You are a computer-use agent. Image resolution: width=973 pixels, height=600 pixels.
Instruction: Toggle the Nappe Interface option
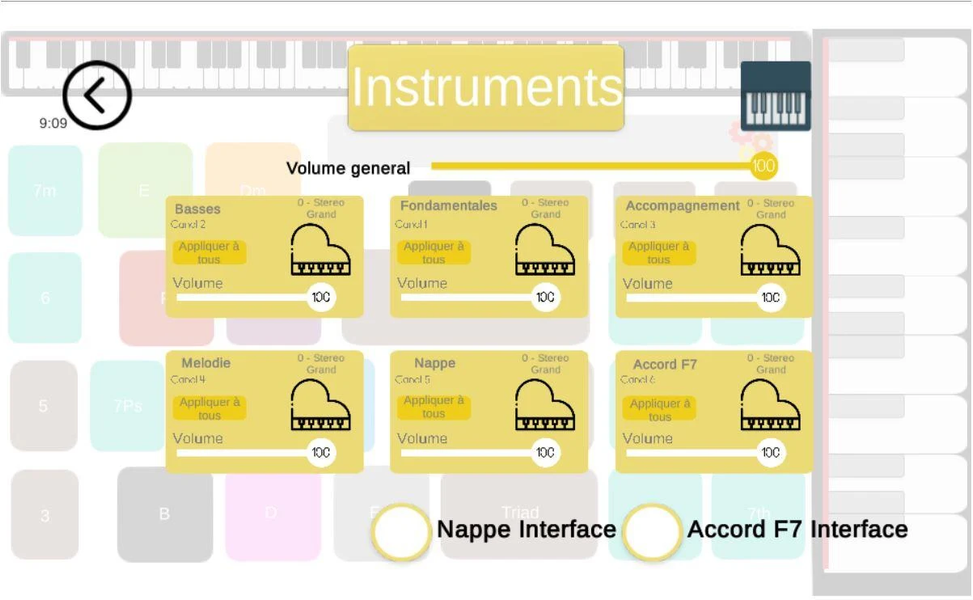[x=401, y=531]
